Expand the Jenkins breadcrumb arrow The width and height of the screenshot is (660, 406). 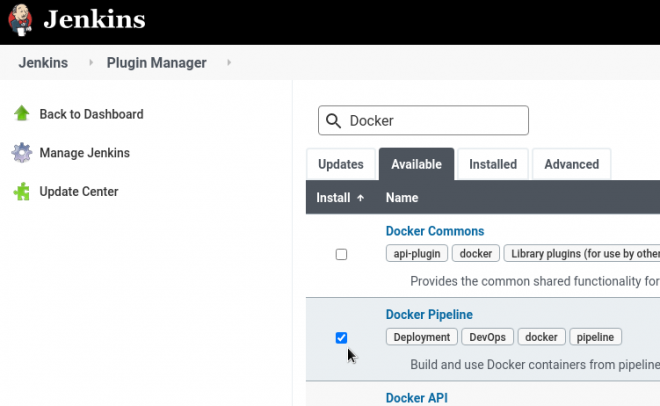point(88,63)
